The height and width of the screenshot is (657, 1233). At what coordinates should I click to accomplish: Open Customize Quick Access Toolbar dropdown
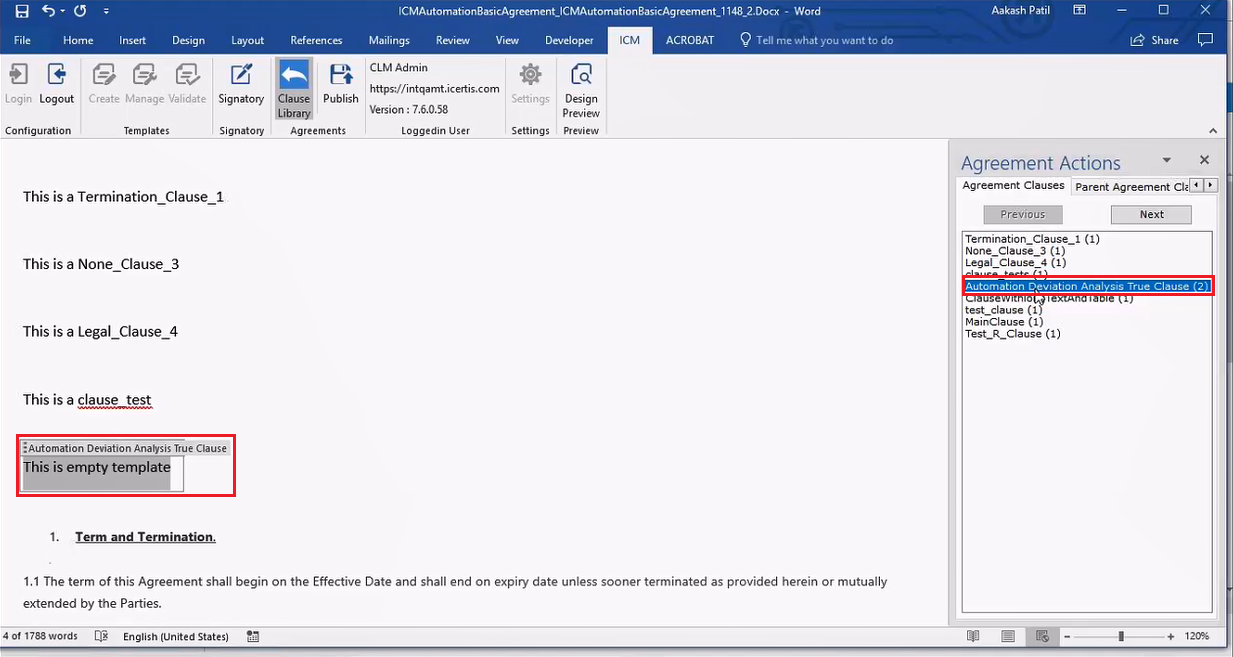click(107, 12)
